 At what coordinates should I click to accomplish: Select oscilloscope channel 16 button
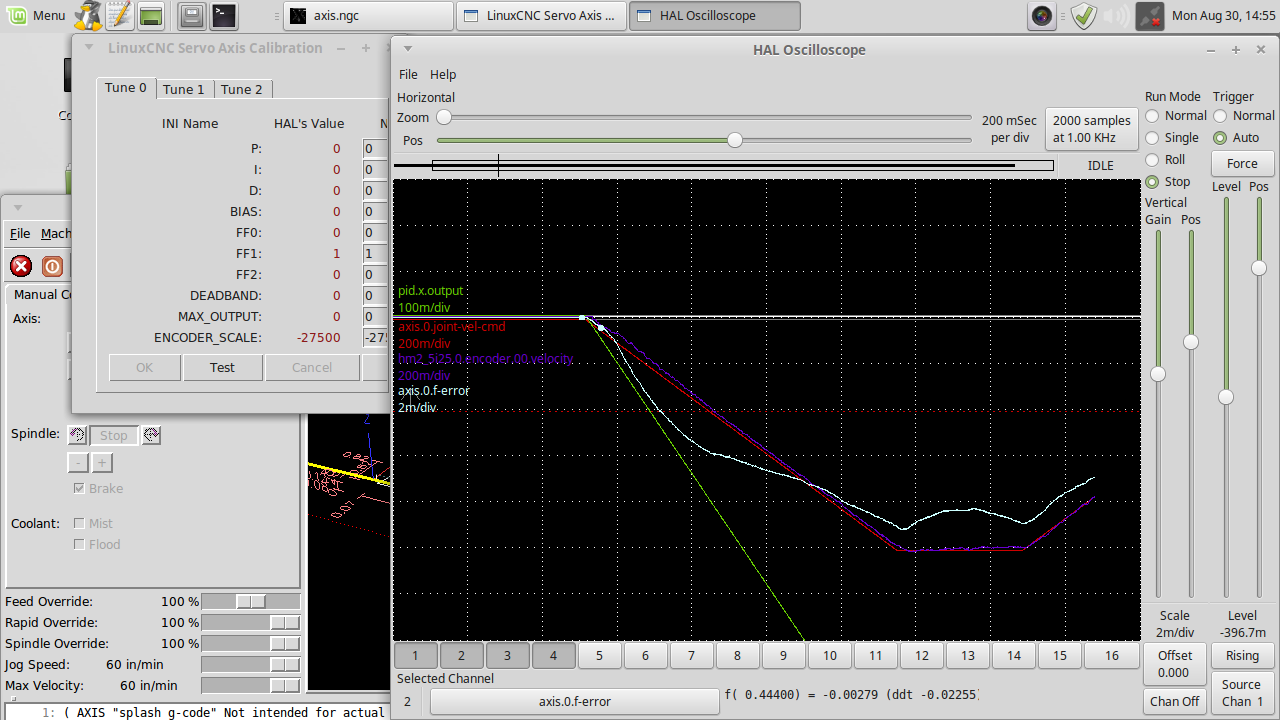coord(1111,656)
